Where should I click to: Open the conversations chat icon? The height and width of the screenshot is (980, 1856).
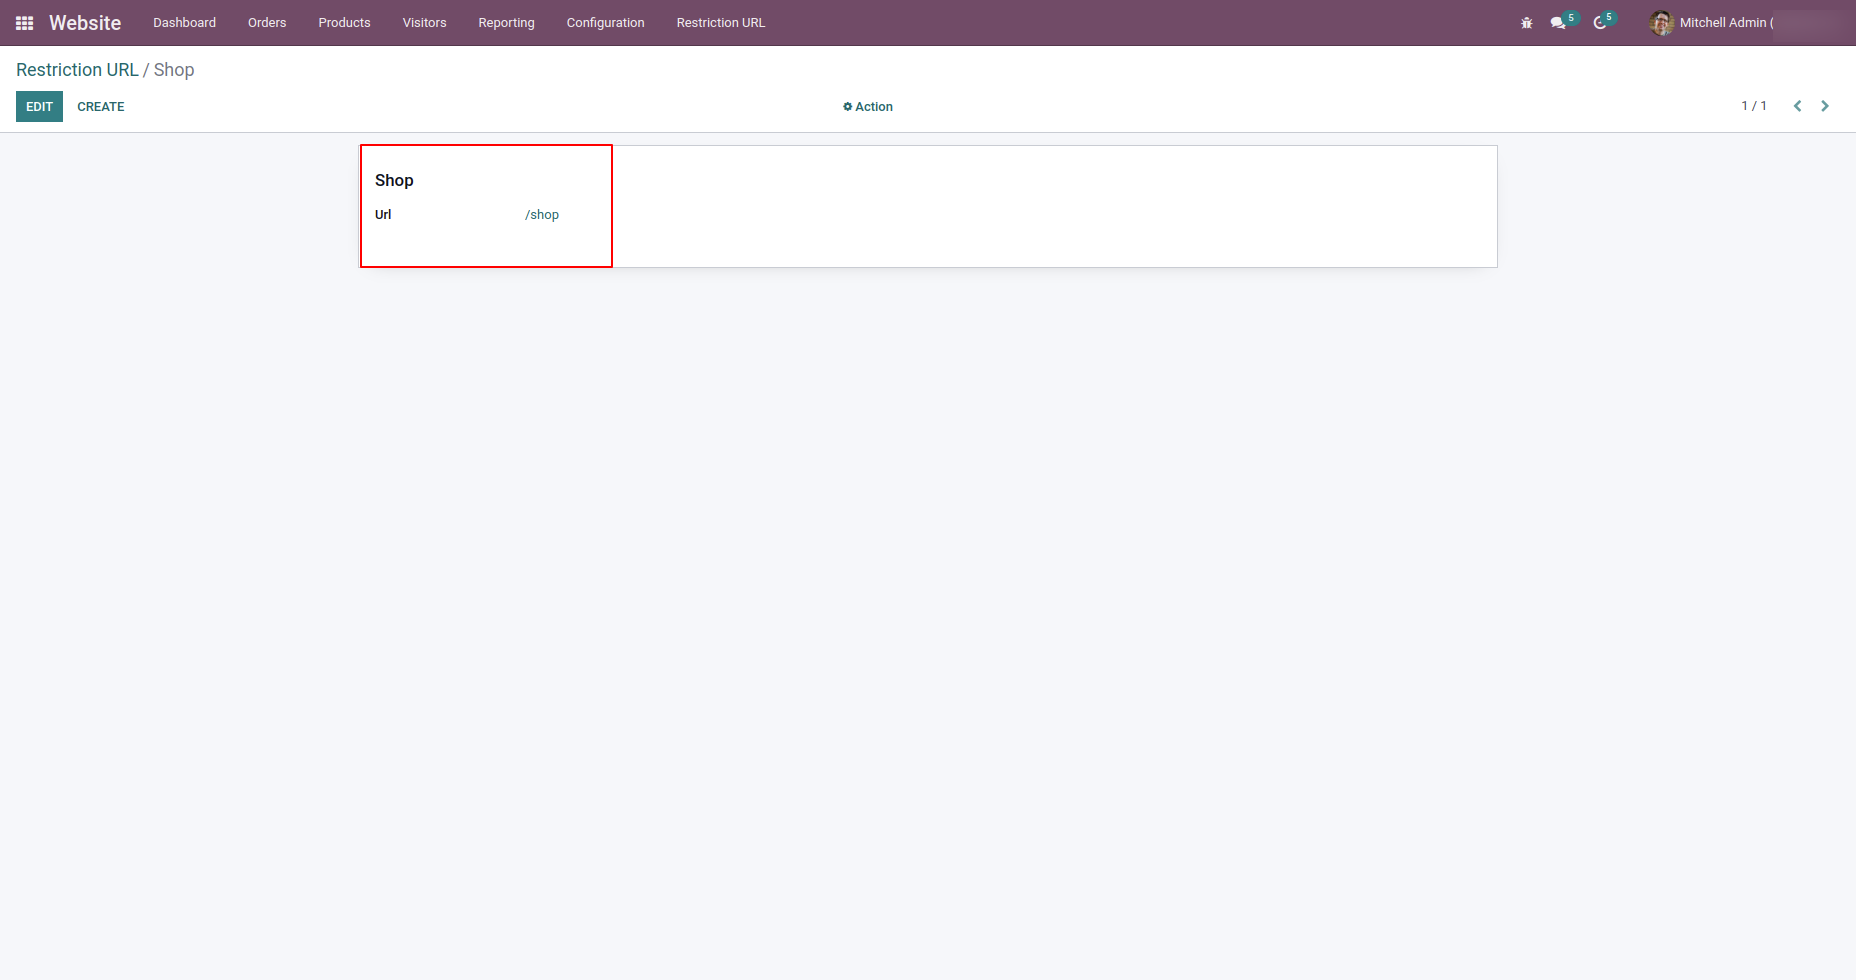[1558, 23]
